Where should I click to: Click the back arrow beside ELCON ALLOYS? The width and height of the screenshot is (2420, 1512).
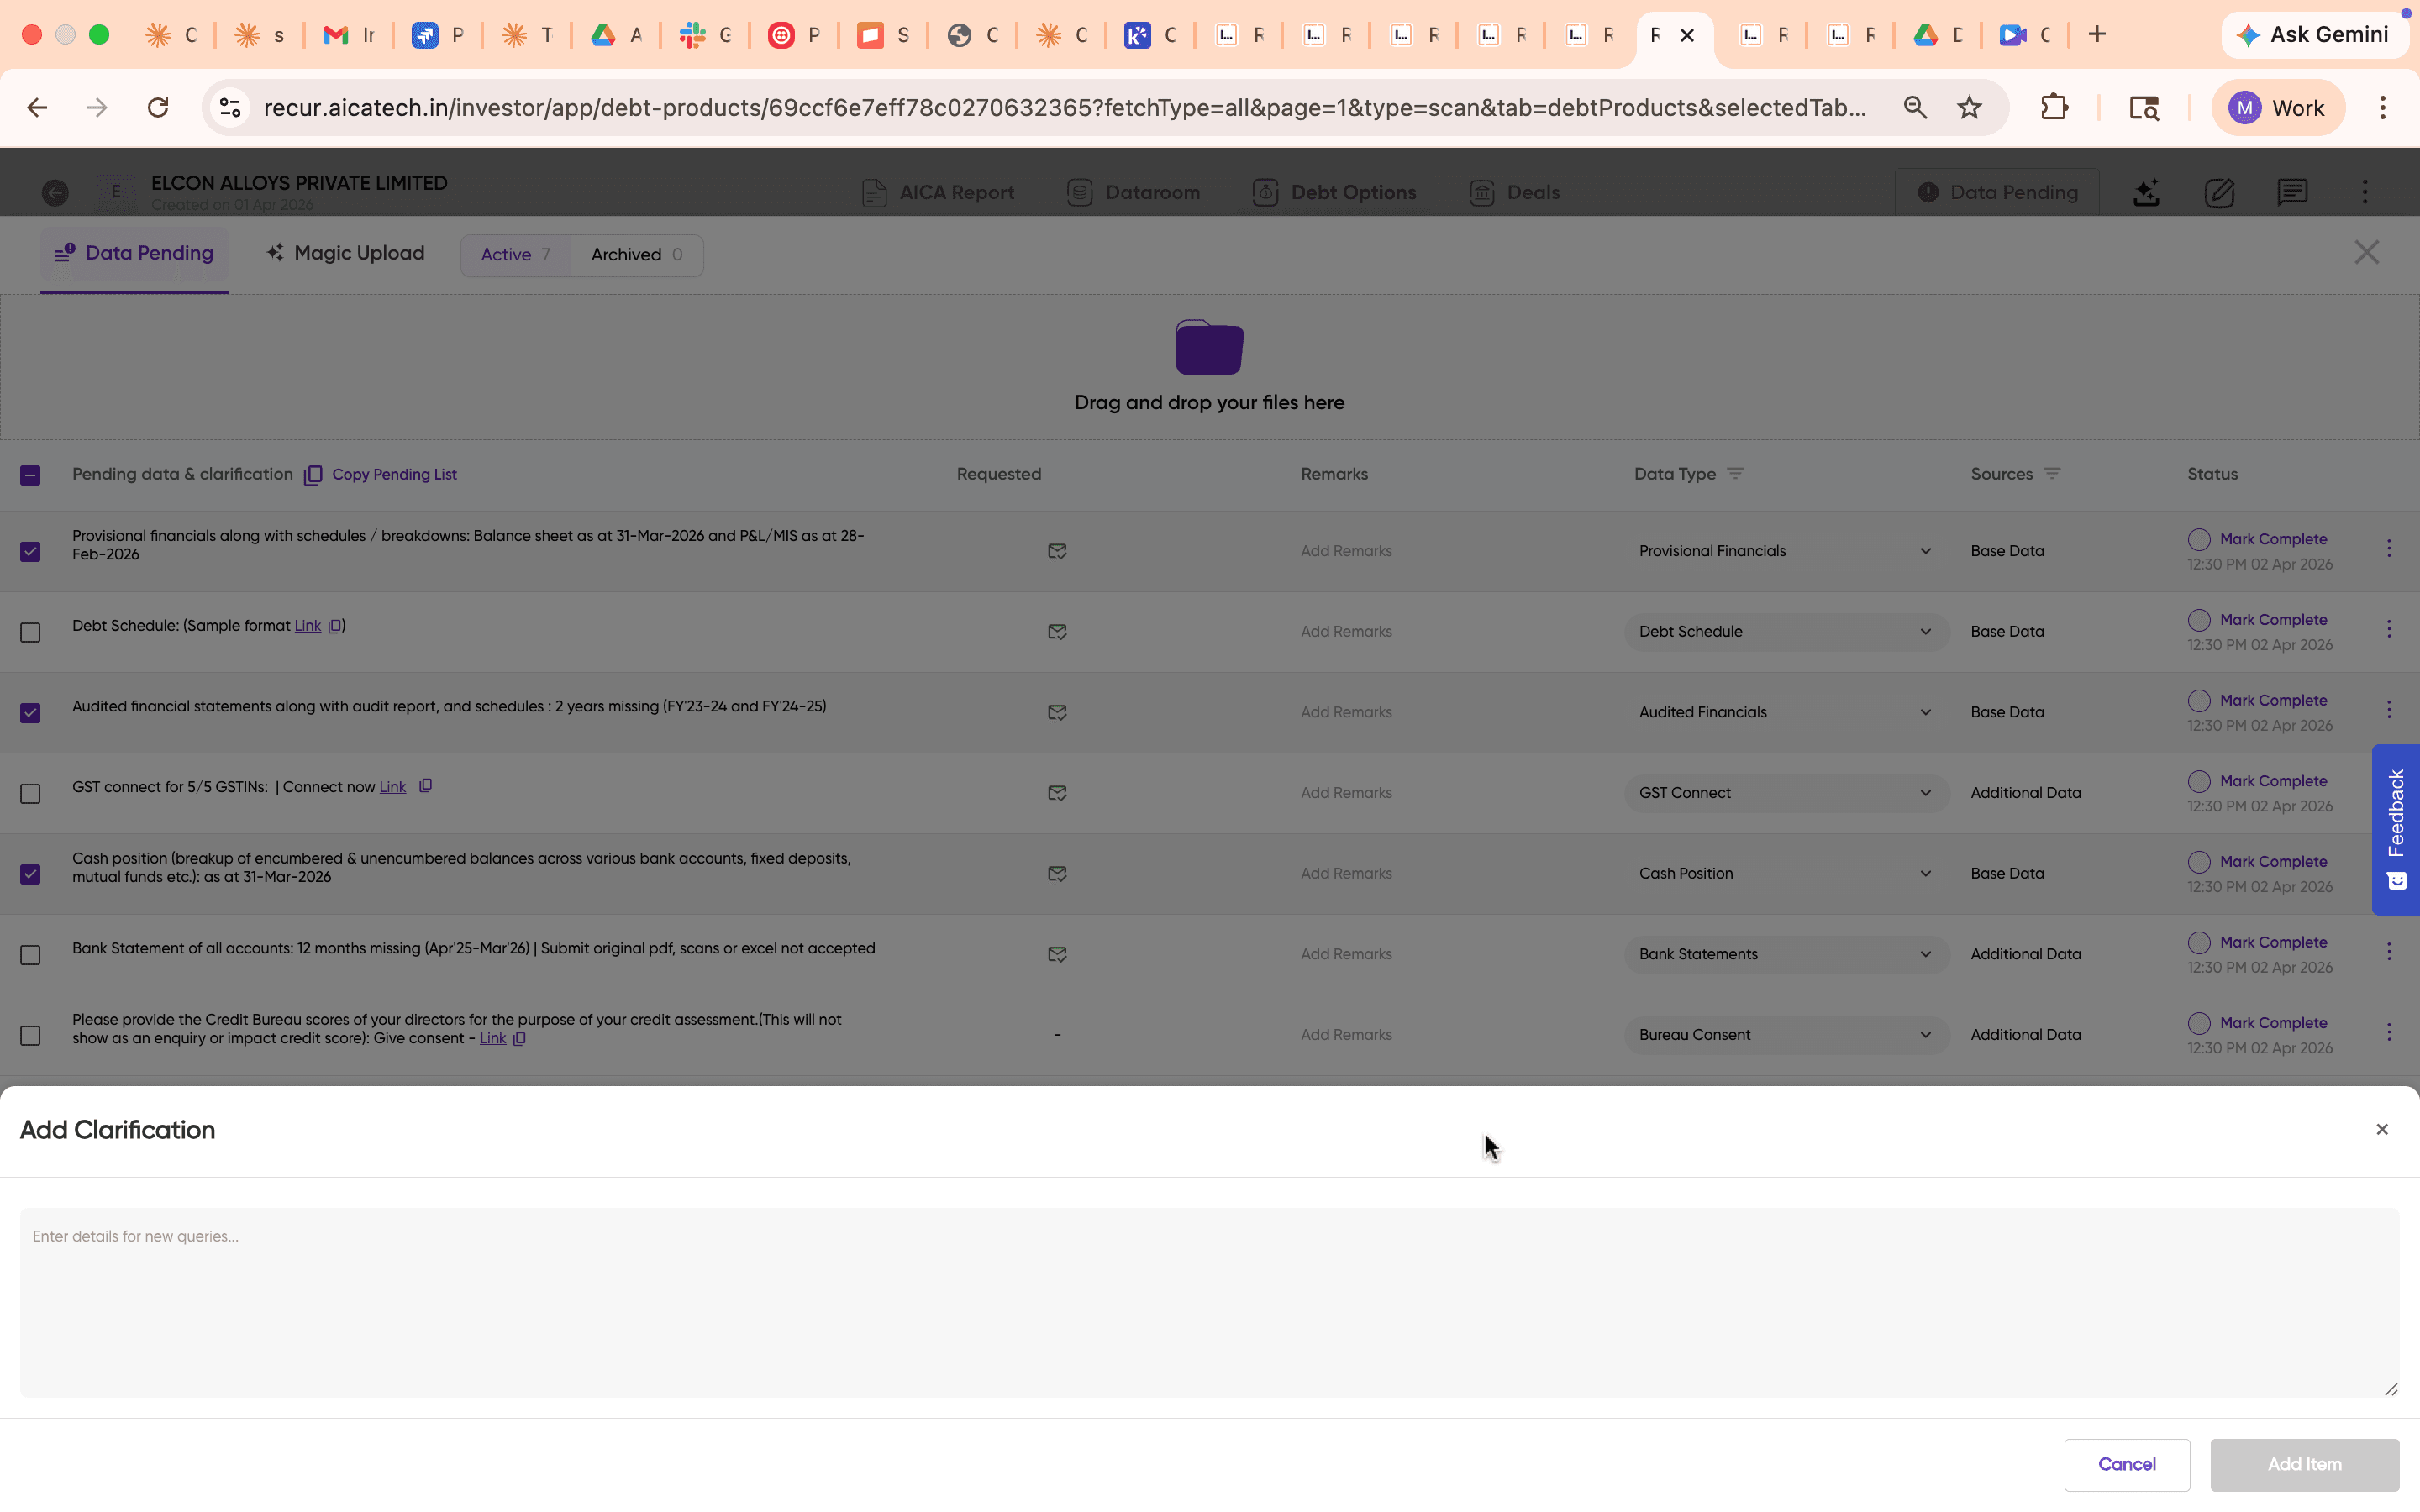[x=55, y=192]
